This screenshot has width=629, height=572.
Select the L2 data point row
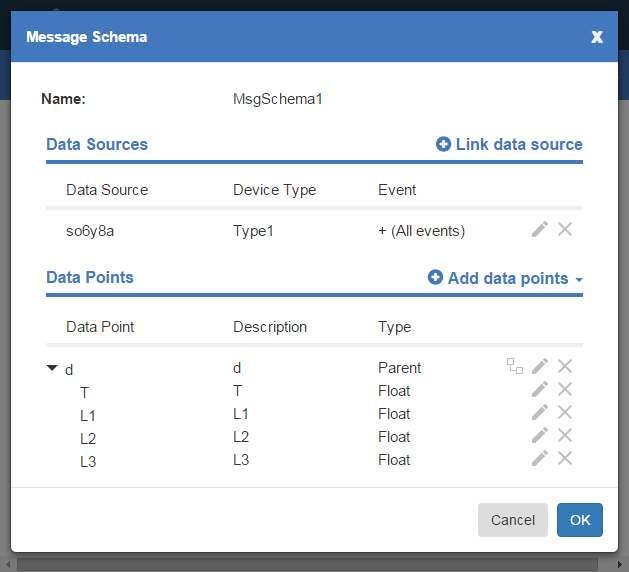[90, 438]
